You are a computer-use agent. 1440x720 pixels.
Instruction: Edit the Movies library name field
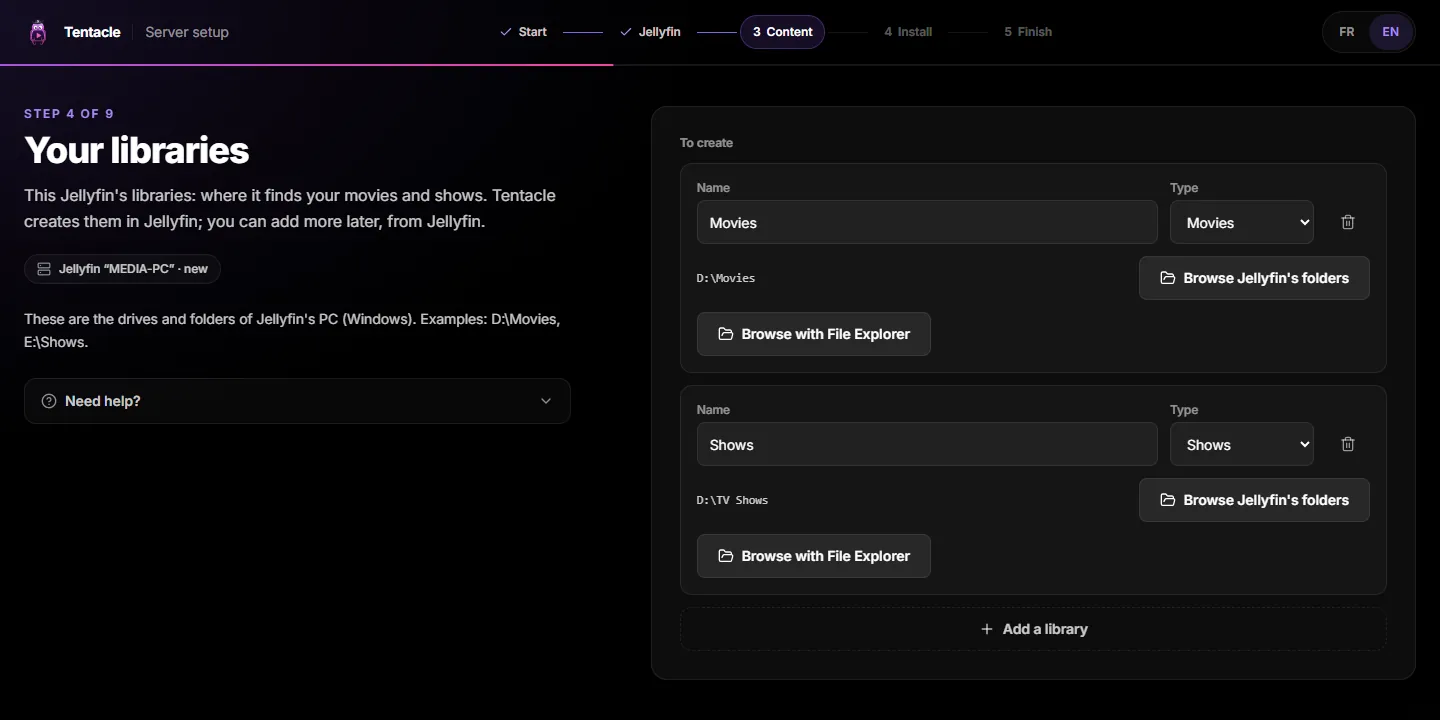pyautogui.click(x=927, y=222)
